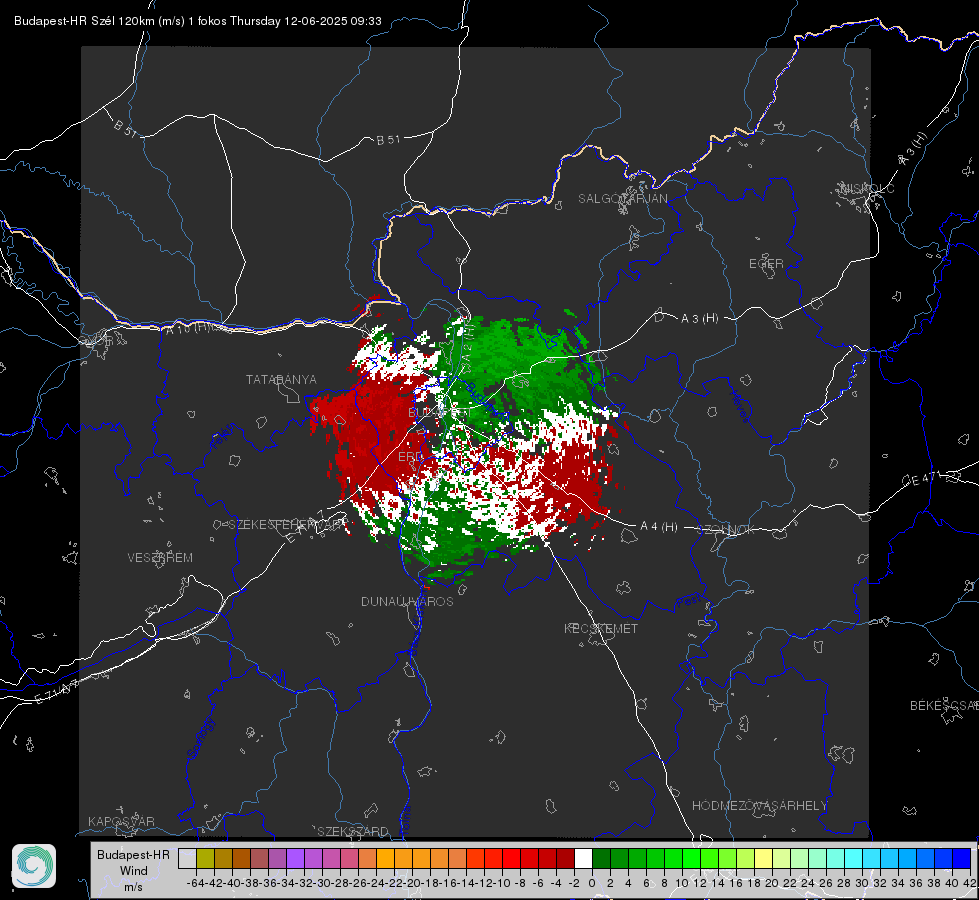
Task: Click the '20' value on the legend scale
Action: (772, 883)
